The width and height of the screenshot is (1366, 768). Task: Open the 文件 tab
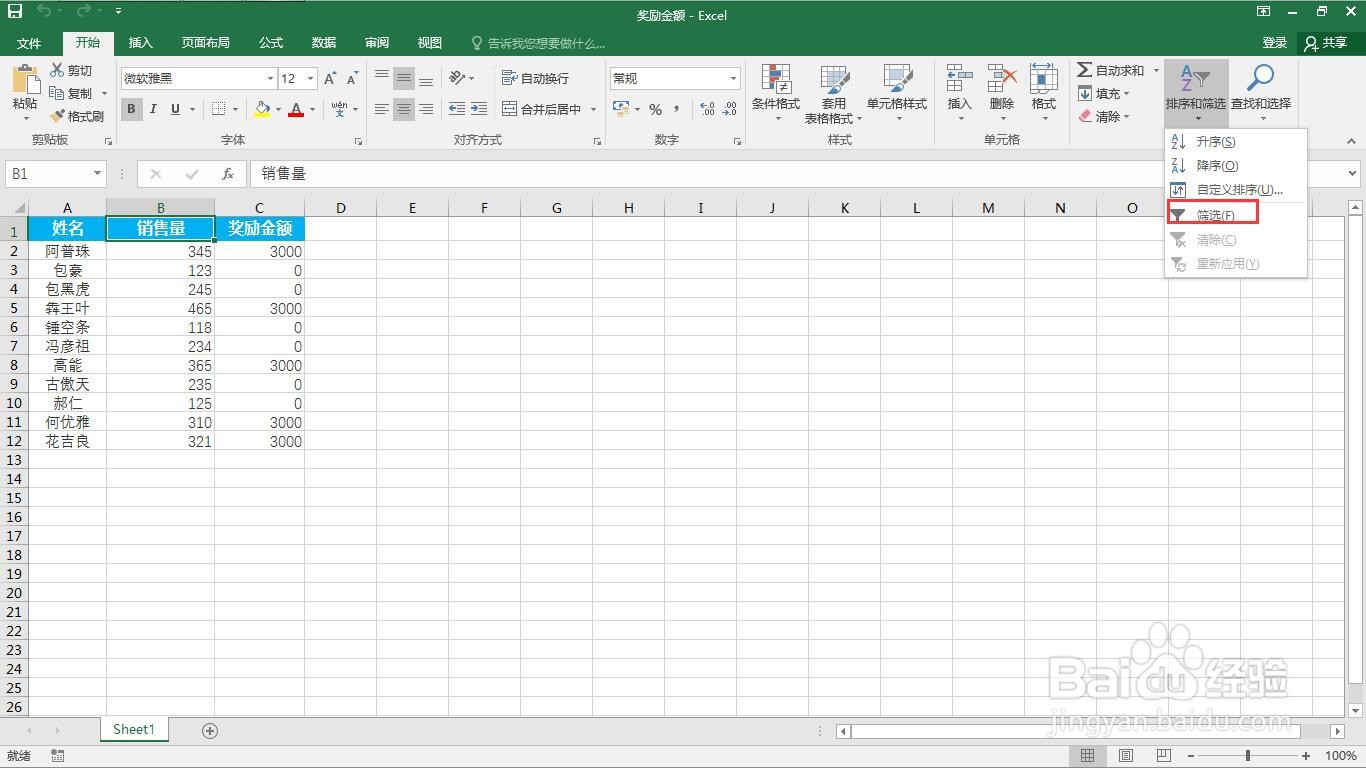[x=29, y=43]
